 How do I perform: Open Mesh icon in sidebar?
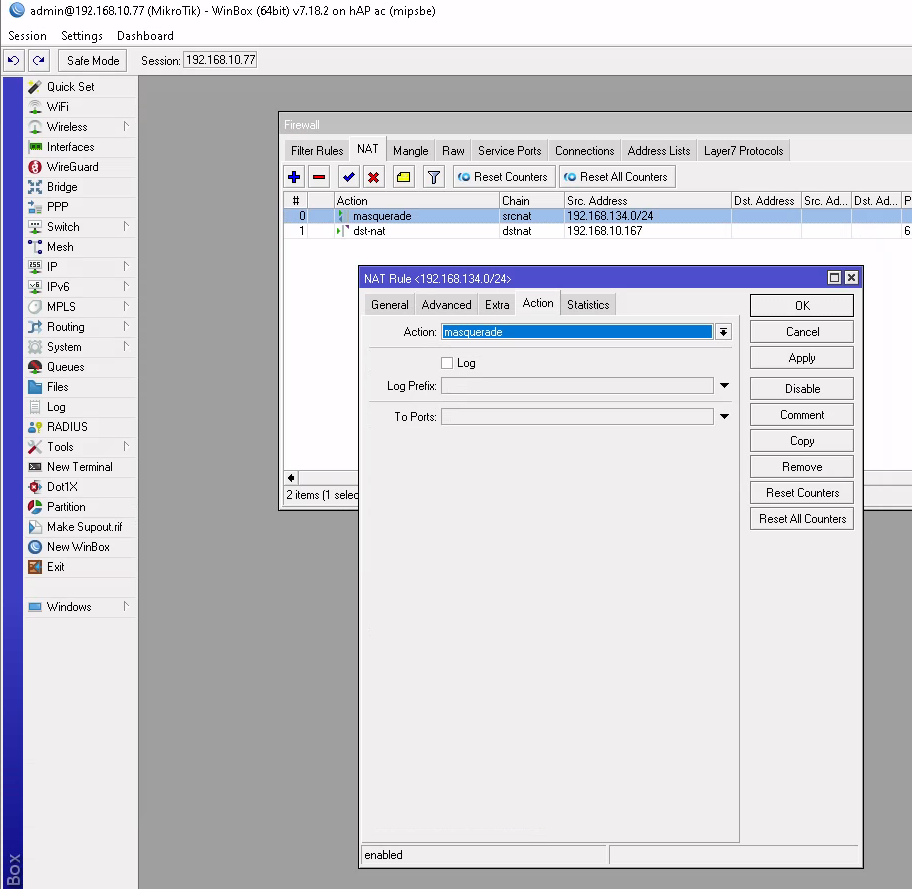click(35, 247)
